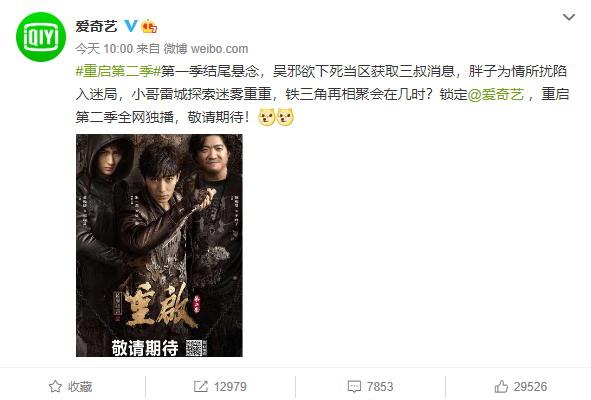
Task: Open the iQIYI green avatar profile
Action: 41,37
